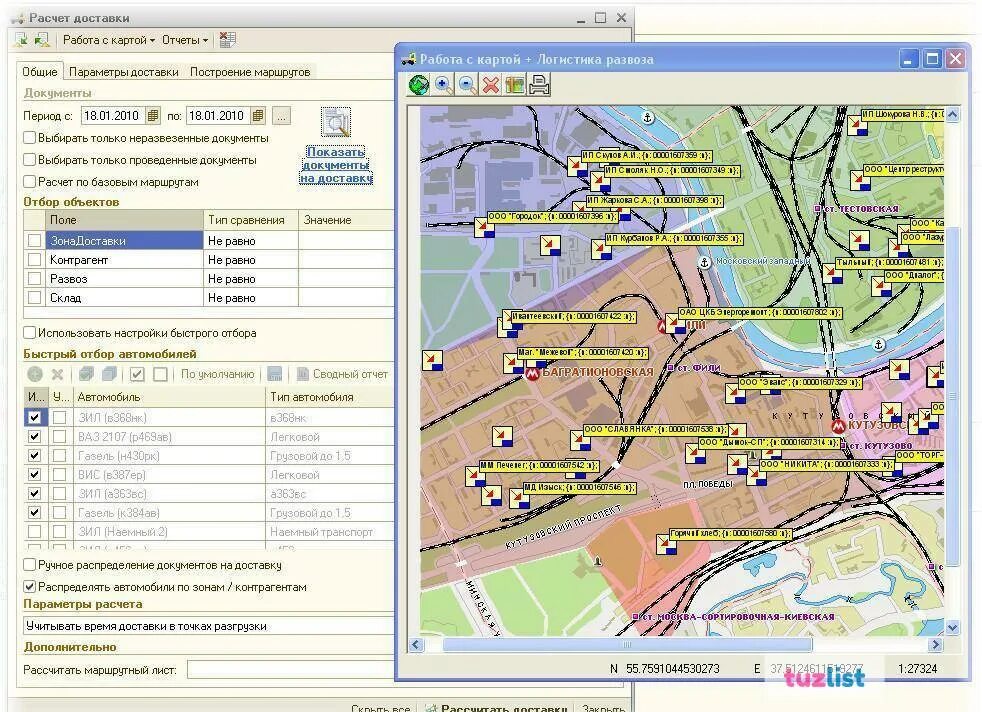Click the red X icon on map toolbar
The height and width of the screenshot is (712, 982).
(x=491, y=85)
